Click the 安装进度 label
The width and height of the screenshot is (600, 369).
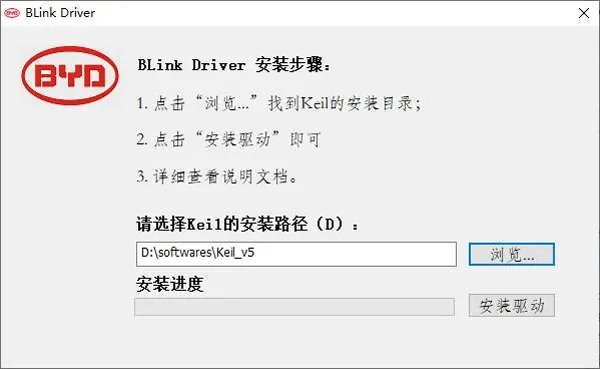tap(170, 284)
